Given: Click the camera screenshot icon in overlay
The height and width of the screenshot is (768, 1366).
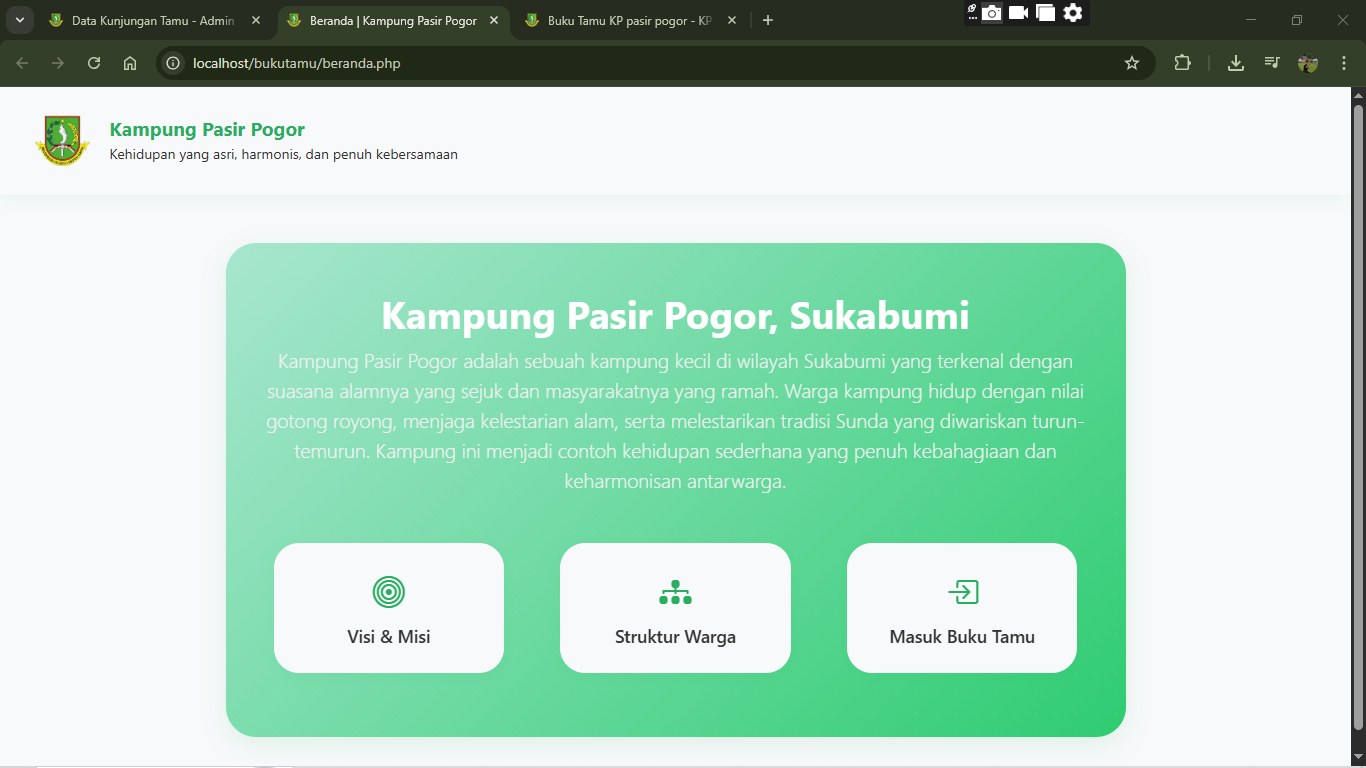Looking at the screenshot, I should click(991, 13).
